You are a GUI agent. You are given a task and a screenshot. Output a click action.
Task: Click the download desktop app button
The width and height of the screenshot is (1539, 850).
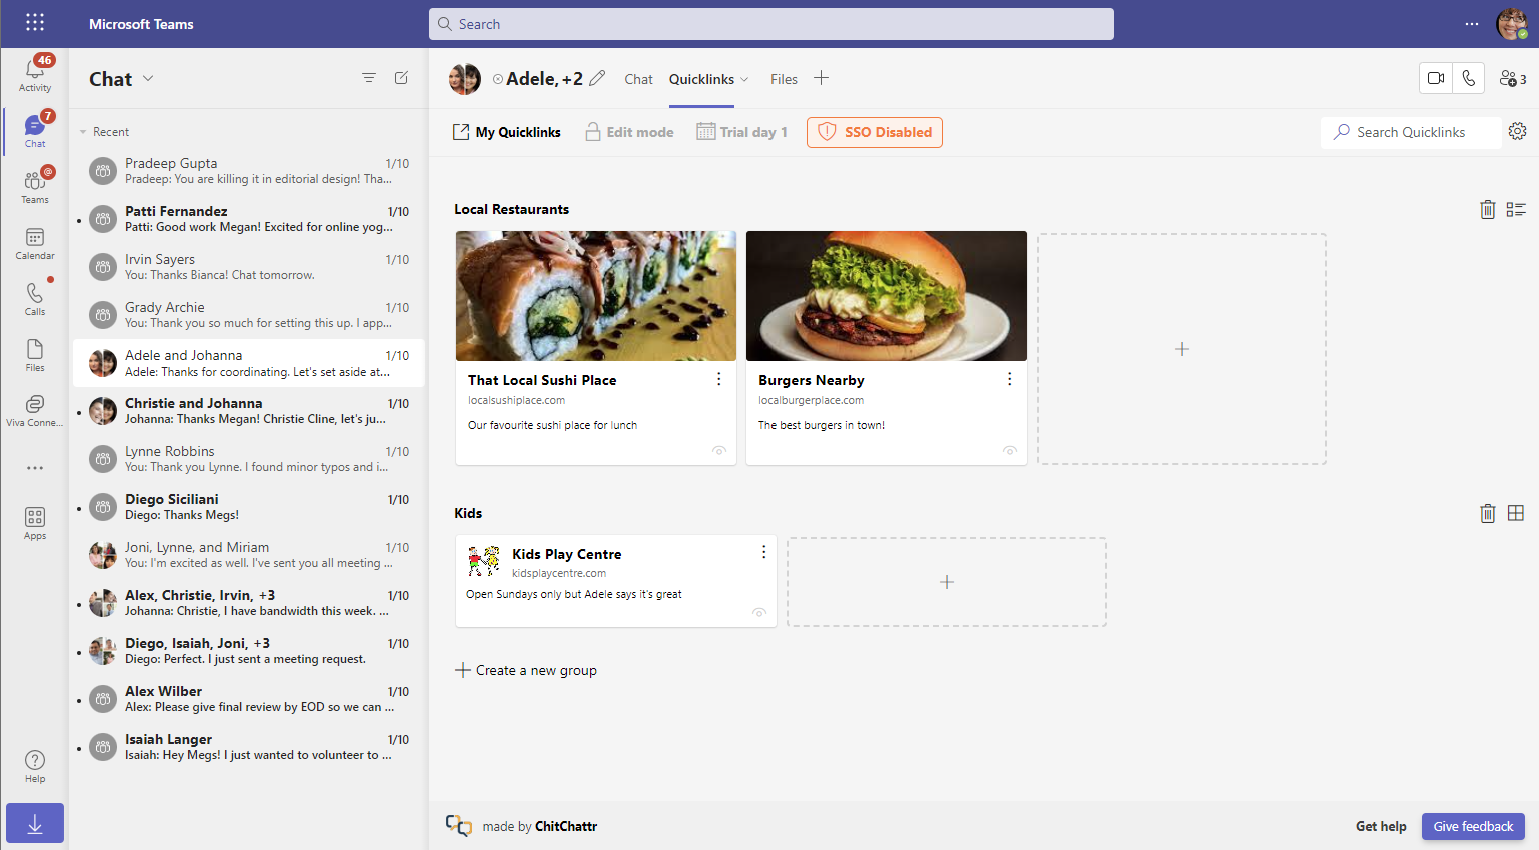[35, 823]
